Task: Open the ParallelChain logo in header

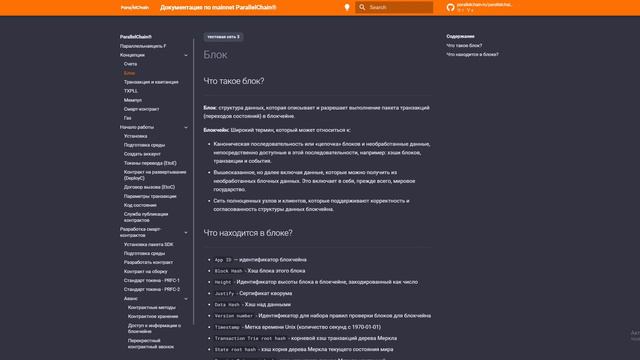Action: point(135,7)
